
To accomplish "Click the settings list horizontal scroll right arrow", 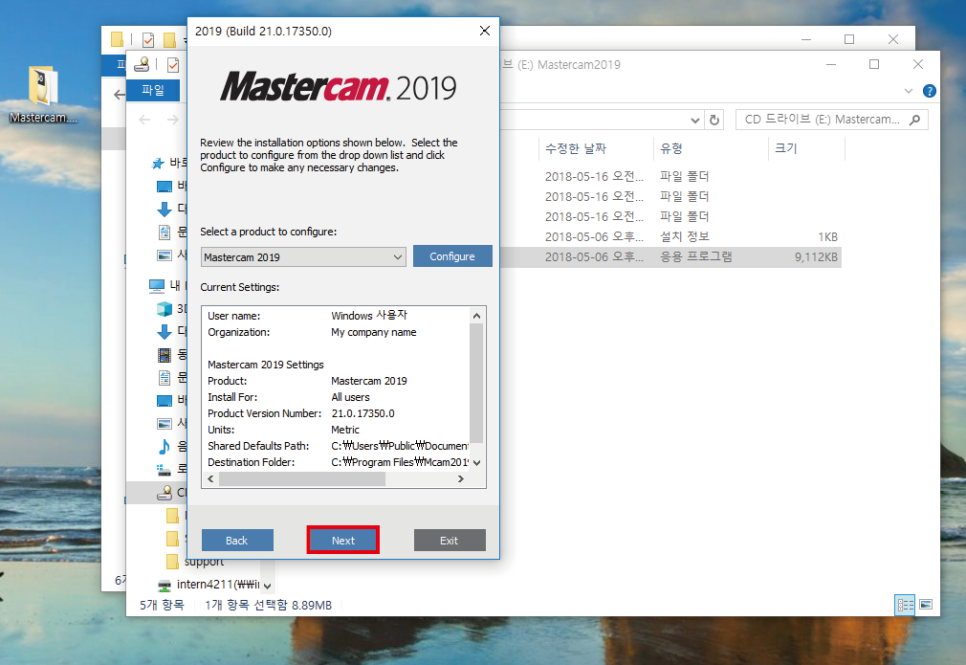I will [460, 479].
